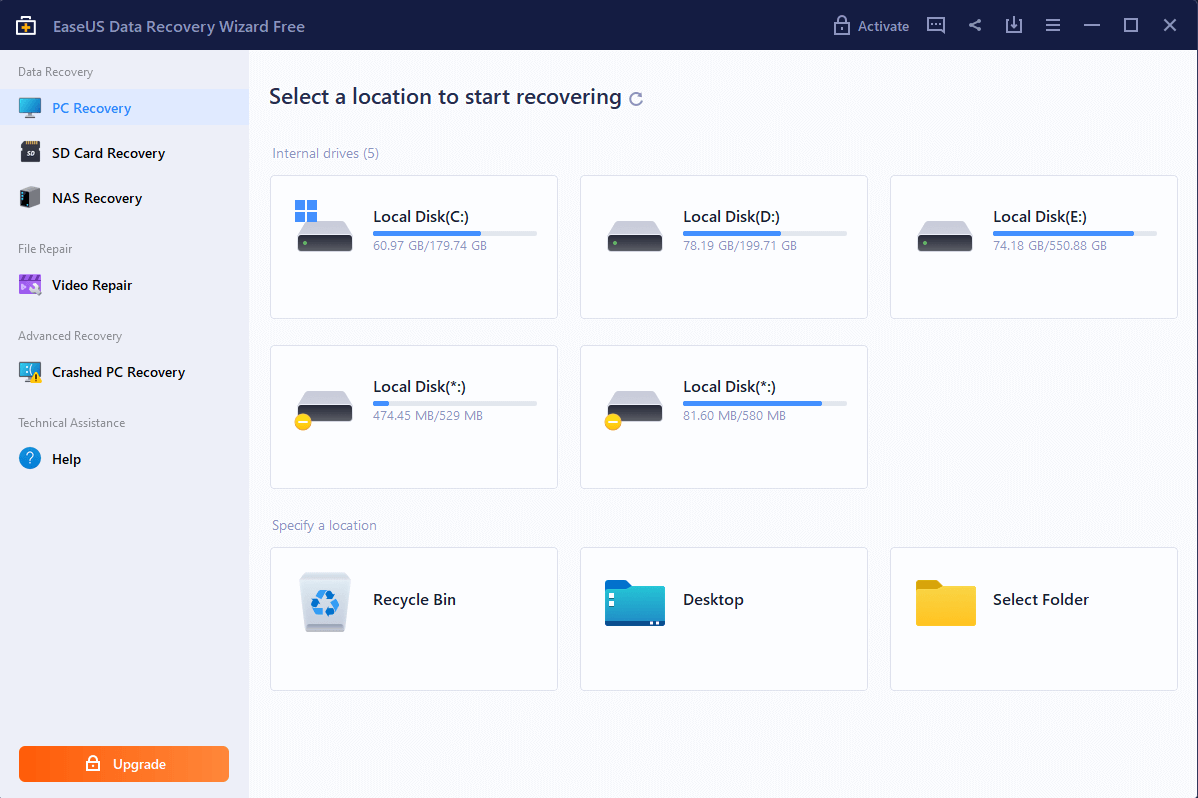1198x798 pixels.
Task: Select the 529 MB Local Disk(*:) partition
Action: tap(413, 416)
